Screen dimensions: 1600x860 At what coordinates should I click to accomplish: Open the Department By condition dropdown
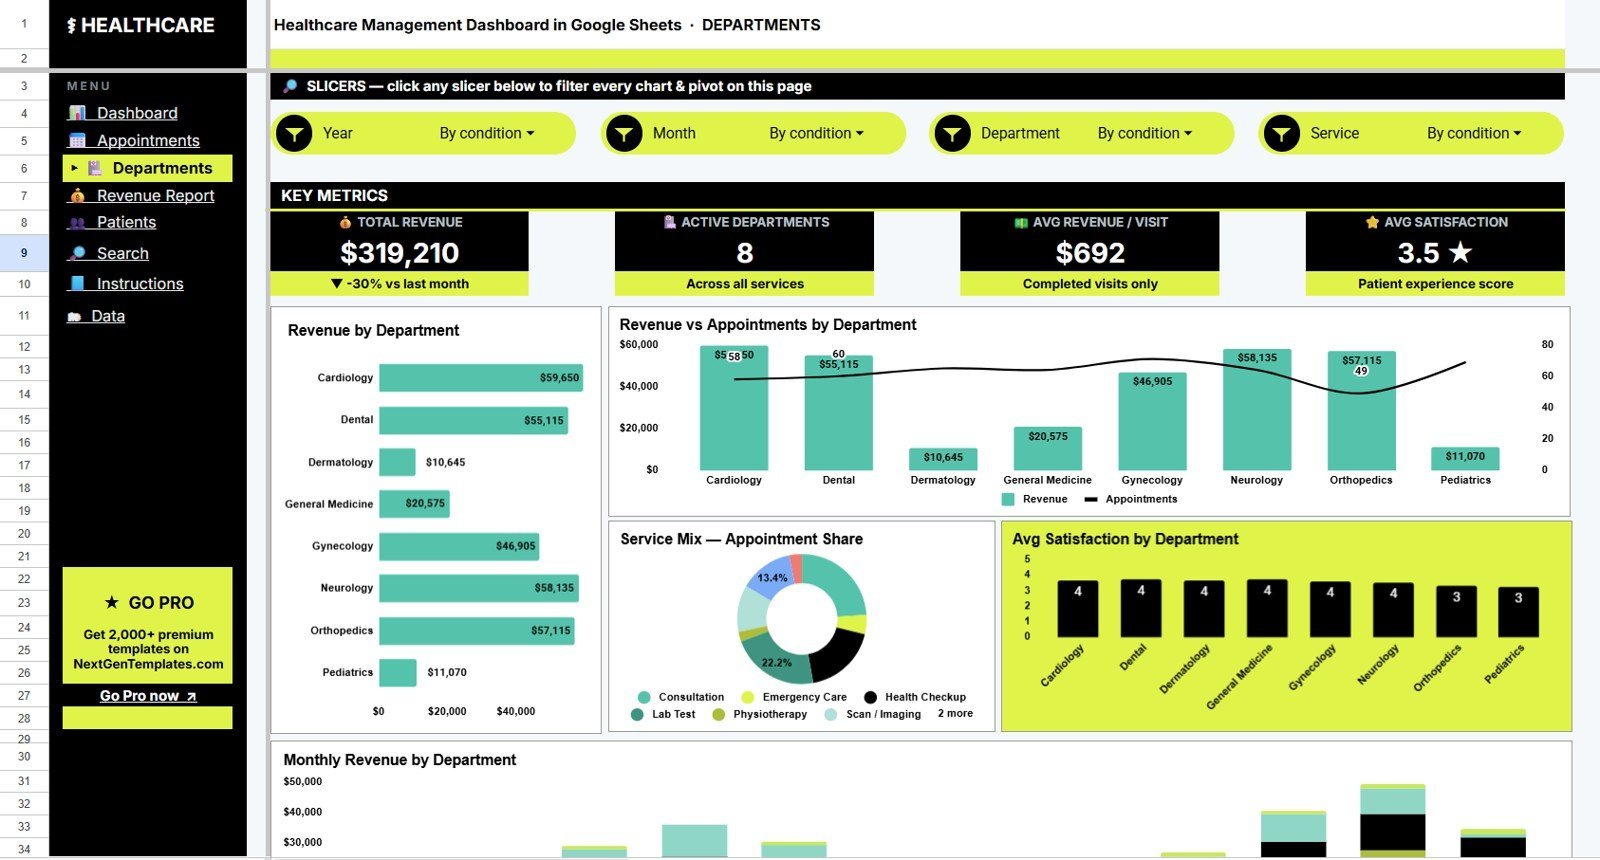(1145, 133)
